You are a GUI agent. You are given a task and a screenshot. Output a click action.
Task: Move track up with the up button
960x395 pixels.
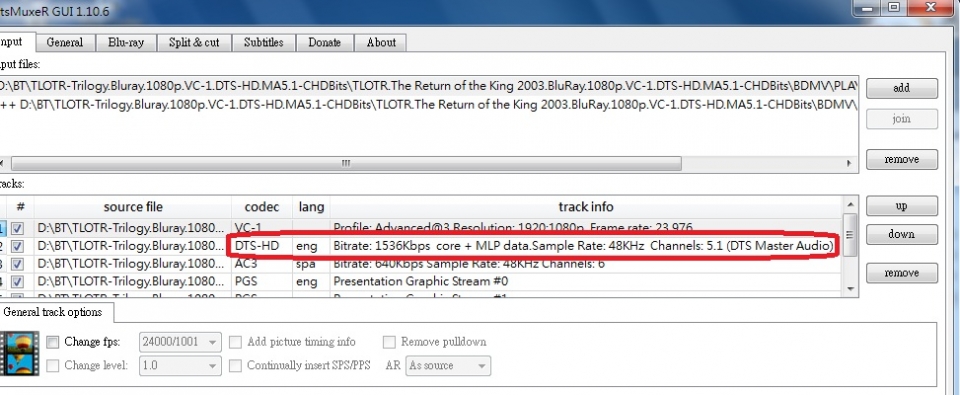[901, 206]
